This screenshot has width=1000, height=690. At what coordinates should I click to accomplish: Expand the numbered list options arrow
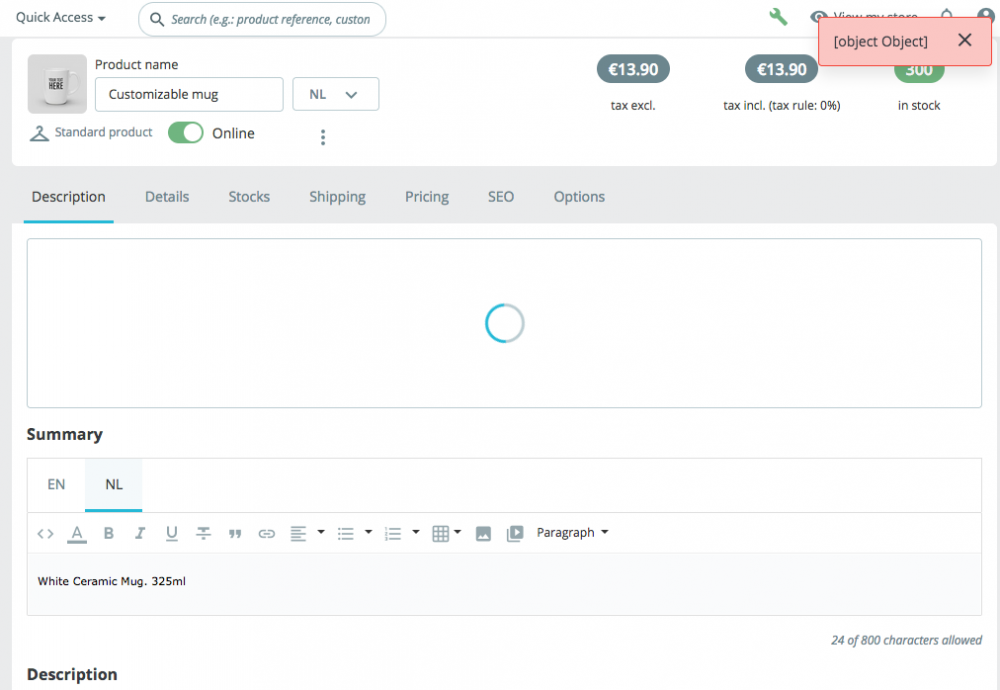[416, 532]
